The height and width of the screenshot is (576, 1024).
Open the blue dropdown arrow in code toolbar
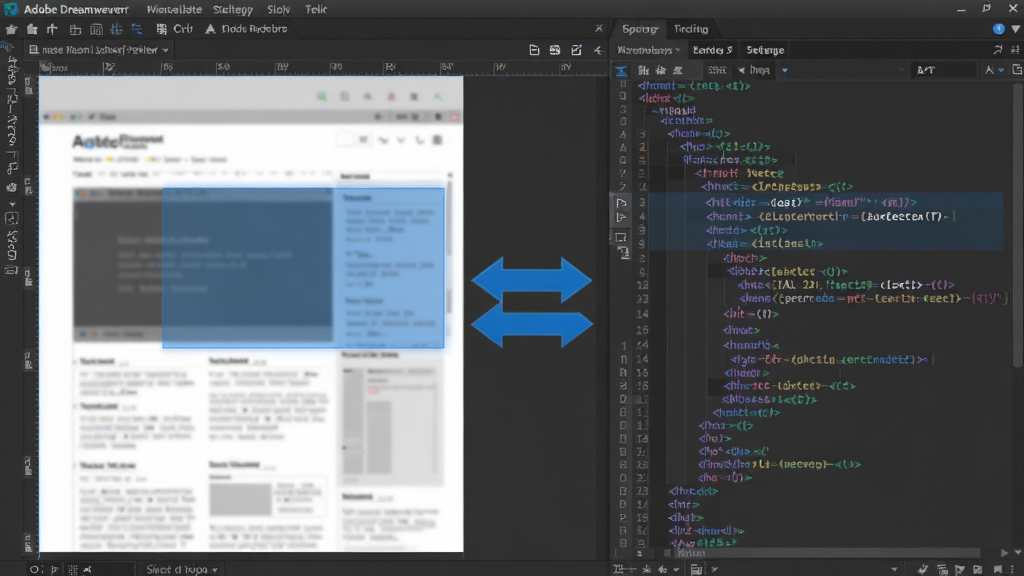(784, 71)
